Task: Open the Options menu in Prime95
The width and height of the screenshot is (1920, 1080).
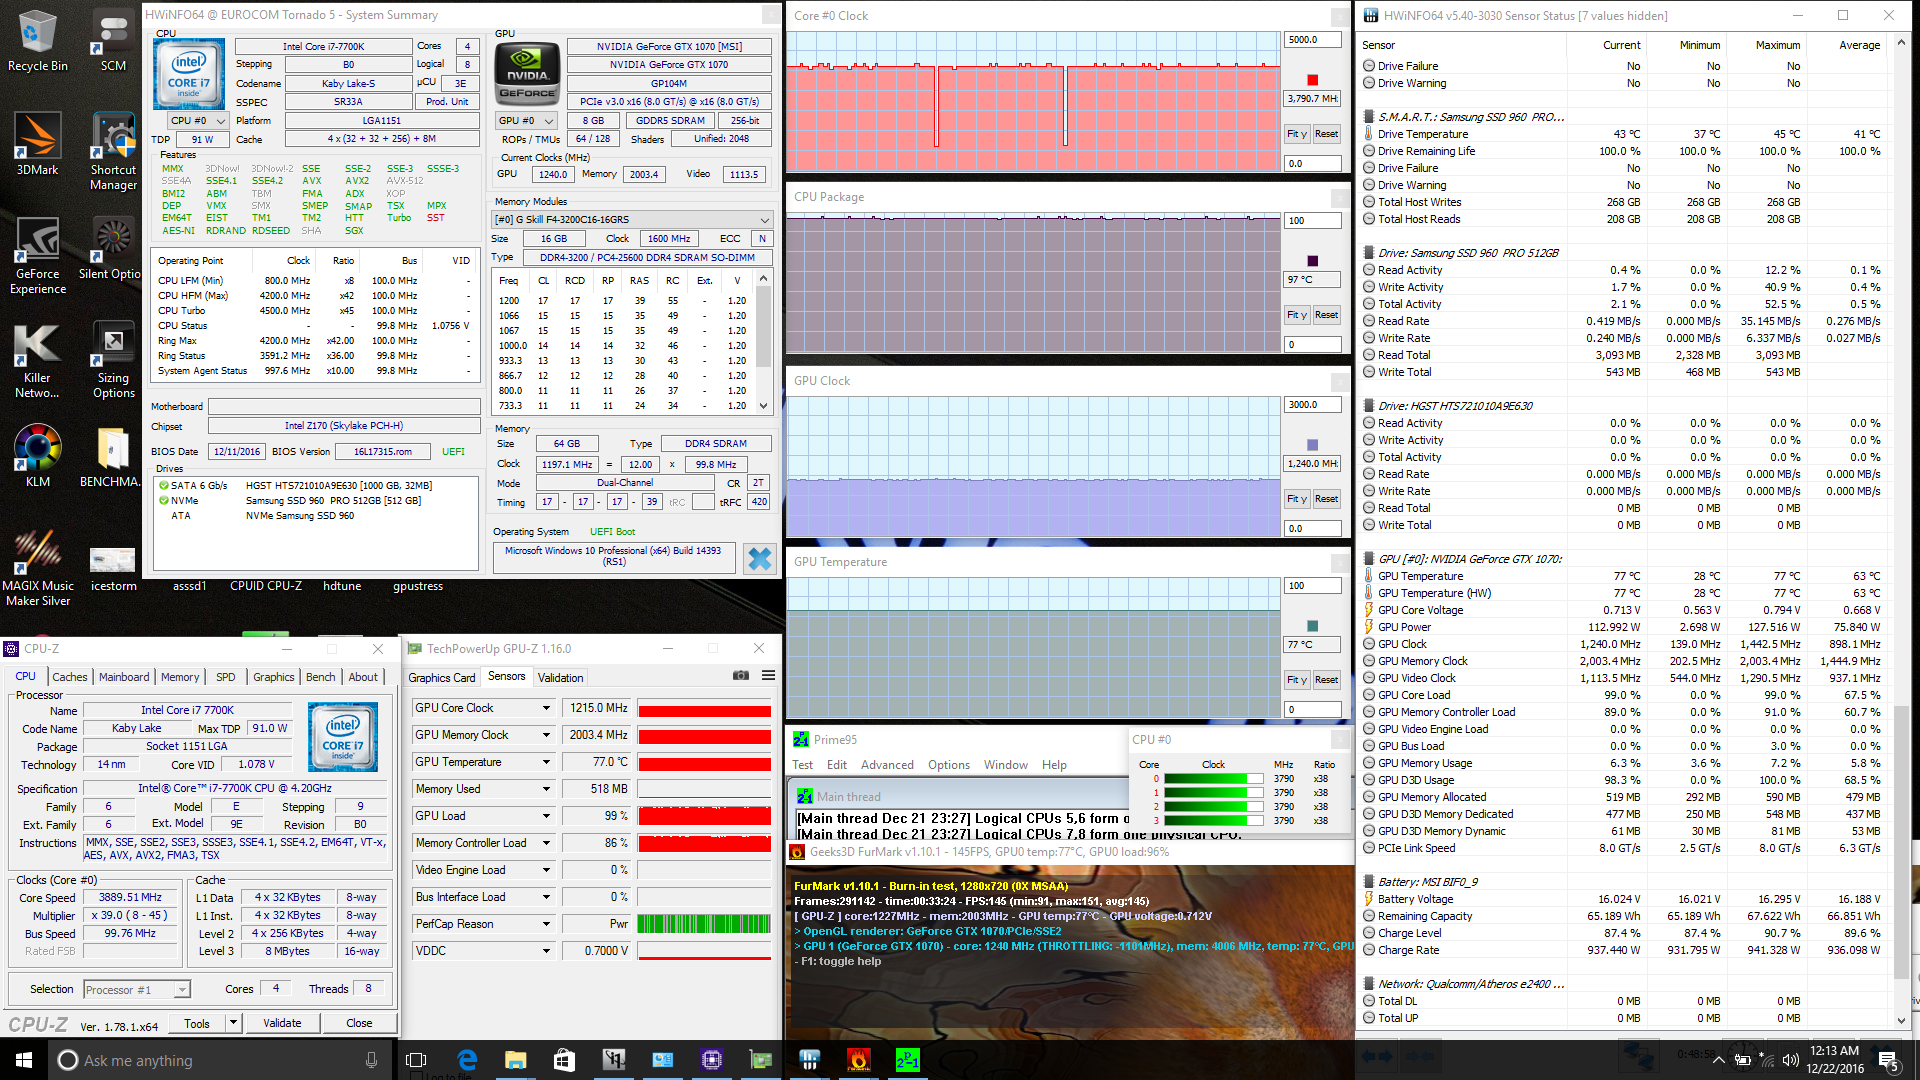Action: pyautogui.click(x=949, y=765)
